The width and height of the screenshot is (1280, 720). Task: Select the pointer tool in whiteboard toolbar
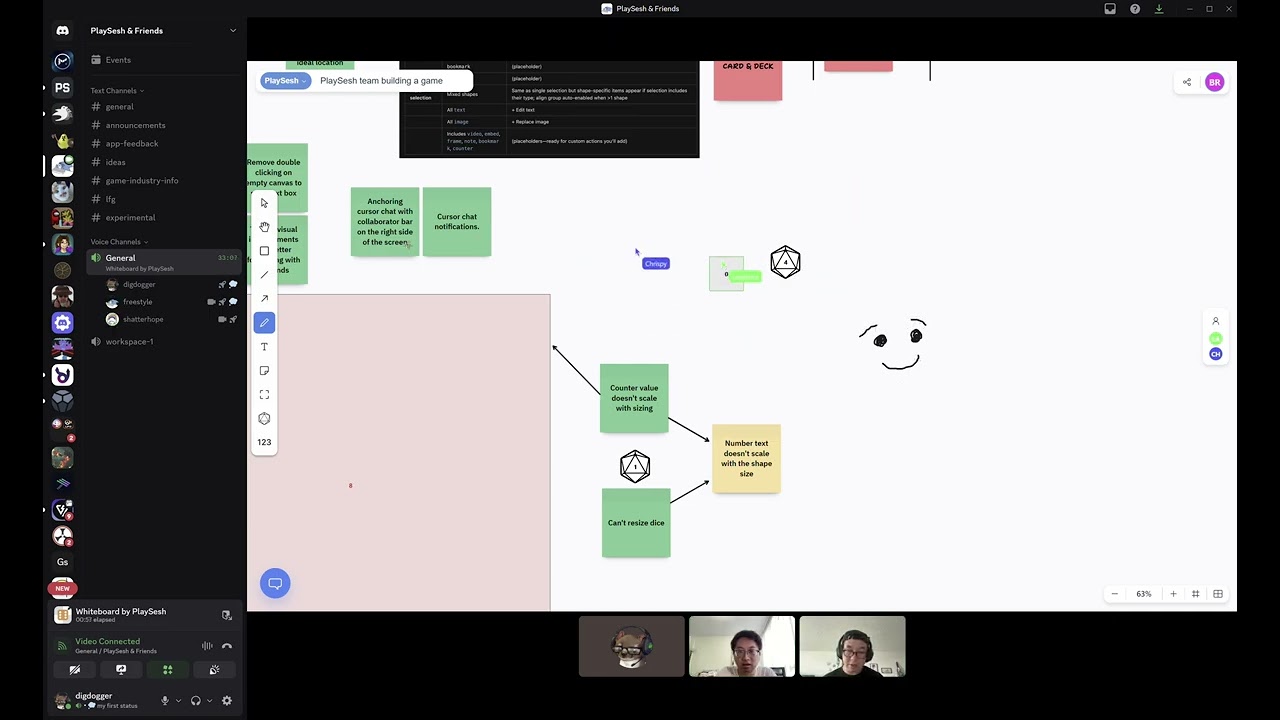click(x=264, y=203)
